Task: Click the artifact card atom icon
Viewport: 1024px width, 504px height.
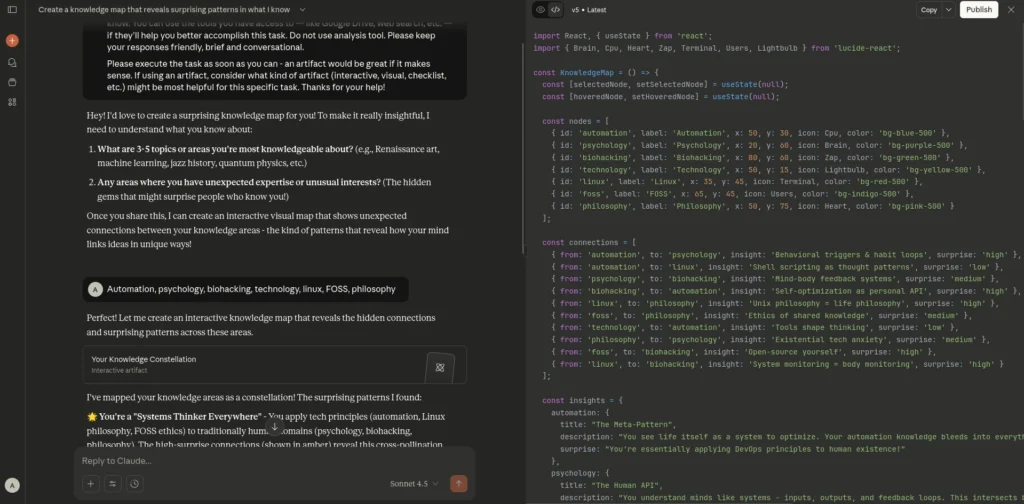Action: [440, 368]
